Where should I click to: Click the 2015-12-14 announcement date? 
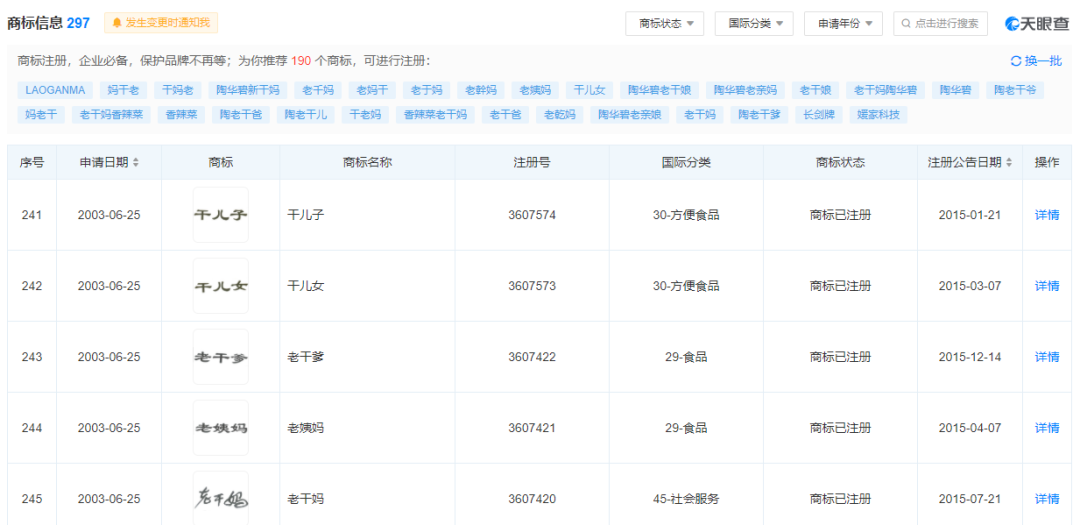coord(970,357)
